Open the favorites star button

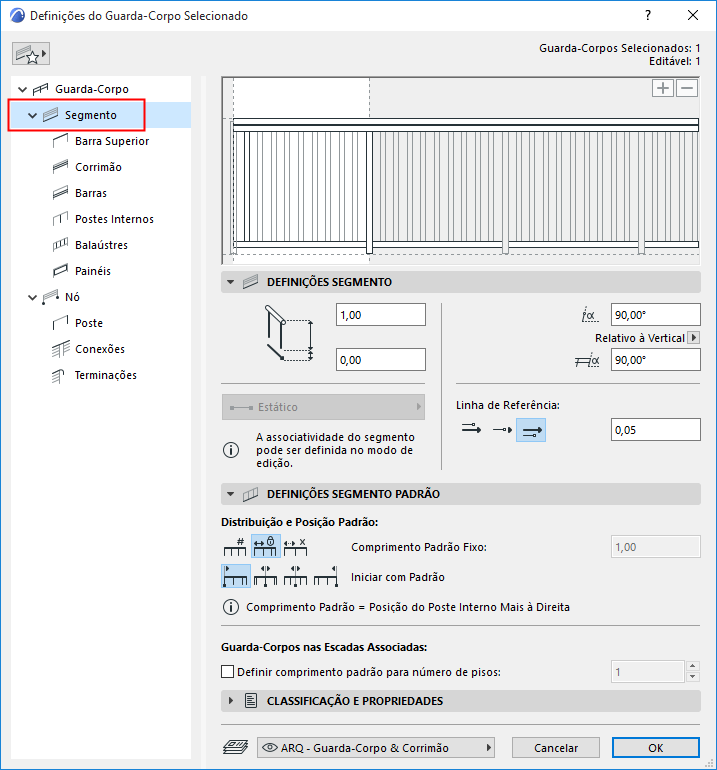point(30,54)
